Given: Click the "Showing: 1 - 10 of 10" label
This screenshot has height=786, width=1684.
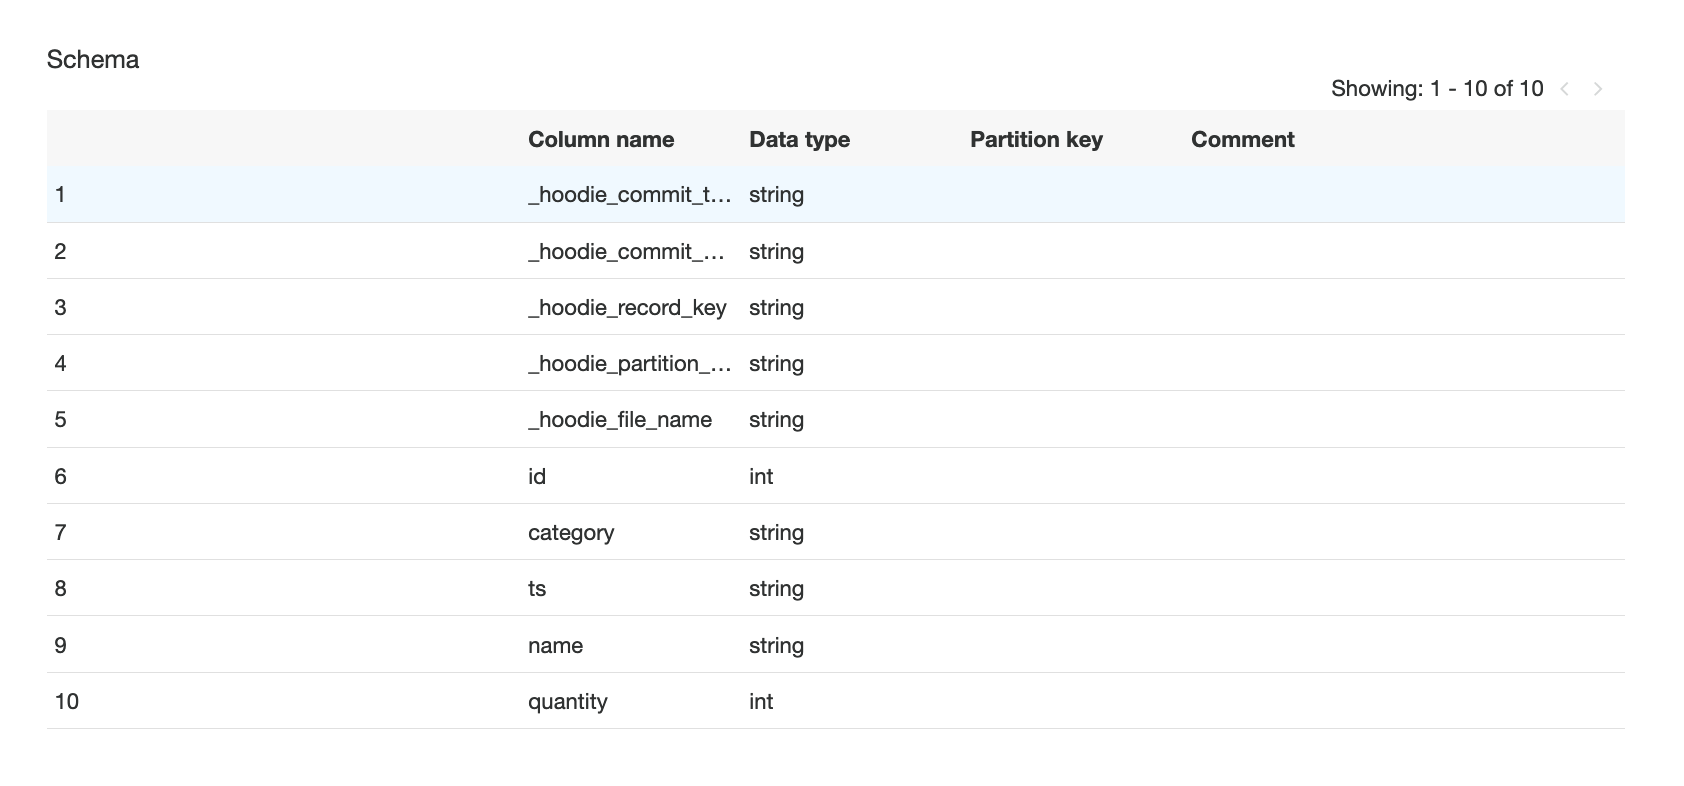Looking at the screenshot, I should (x=1437, y=89).
